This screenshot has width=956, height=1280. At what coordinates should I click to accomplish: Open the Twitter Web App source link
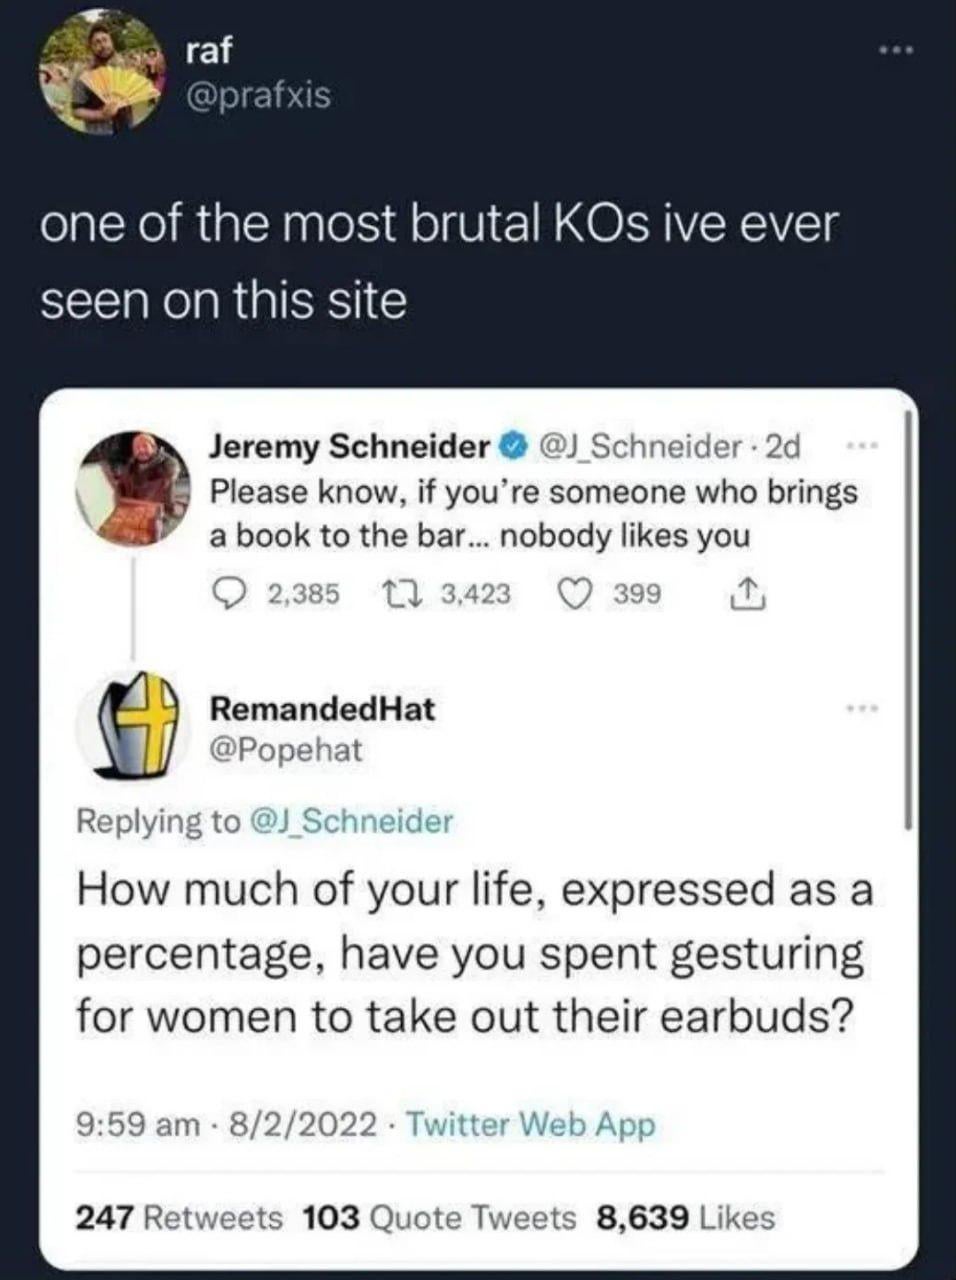coord(531,1125)
